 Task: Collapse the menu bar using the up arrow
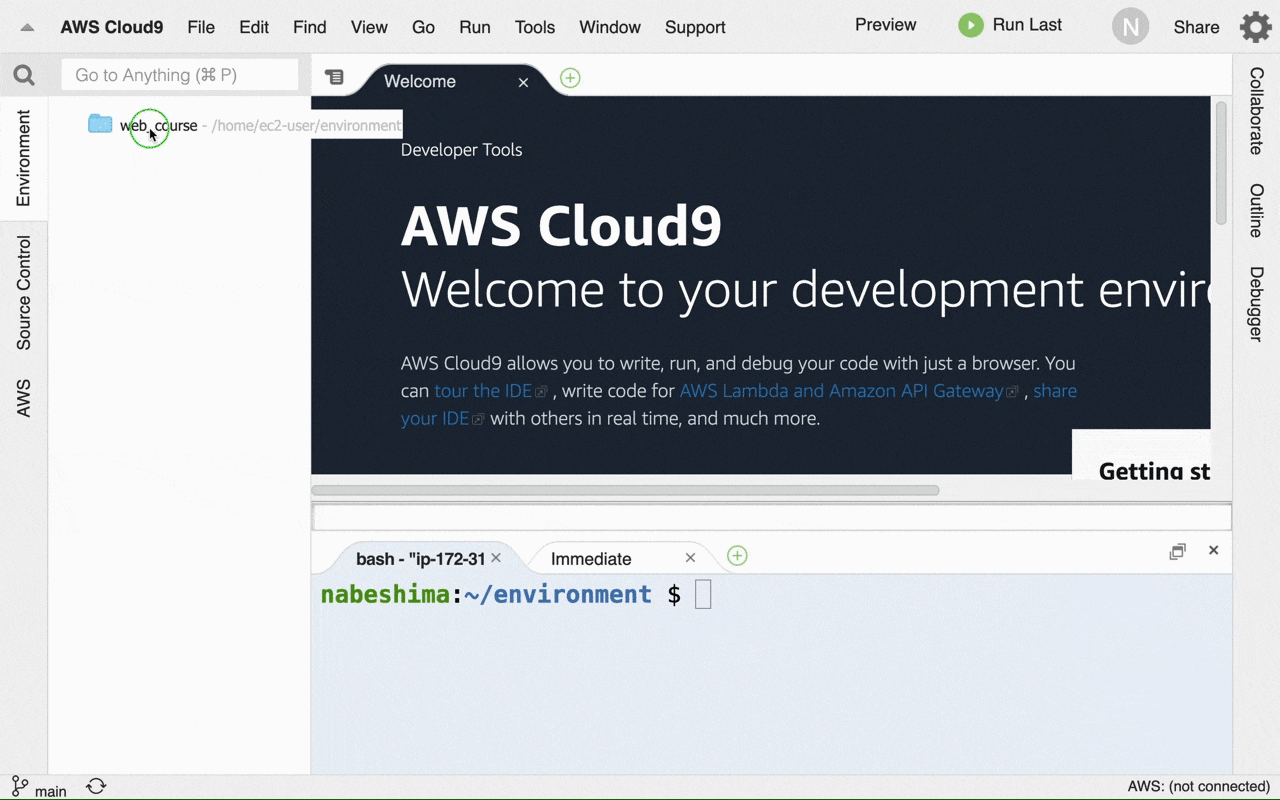click(27, 27)
